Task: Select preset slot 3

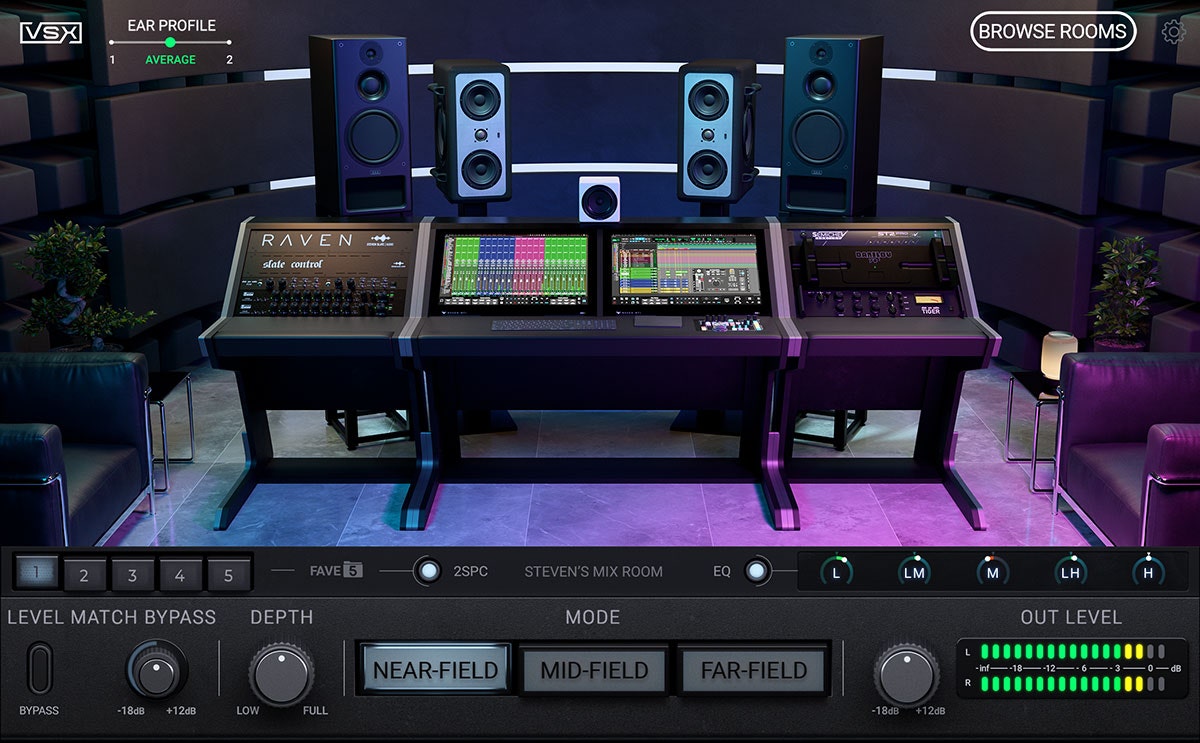Action: 132,574
